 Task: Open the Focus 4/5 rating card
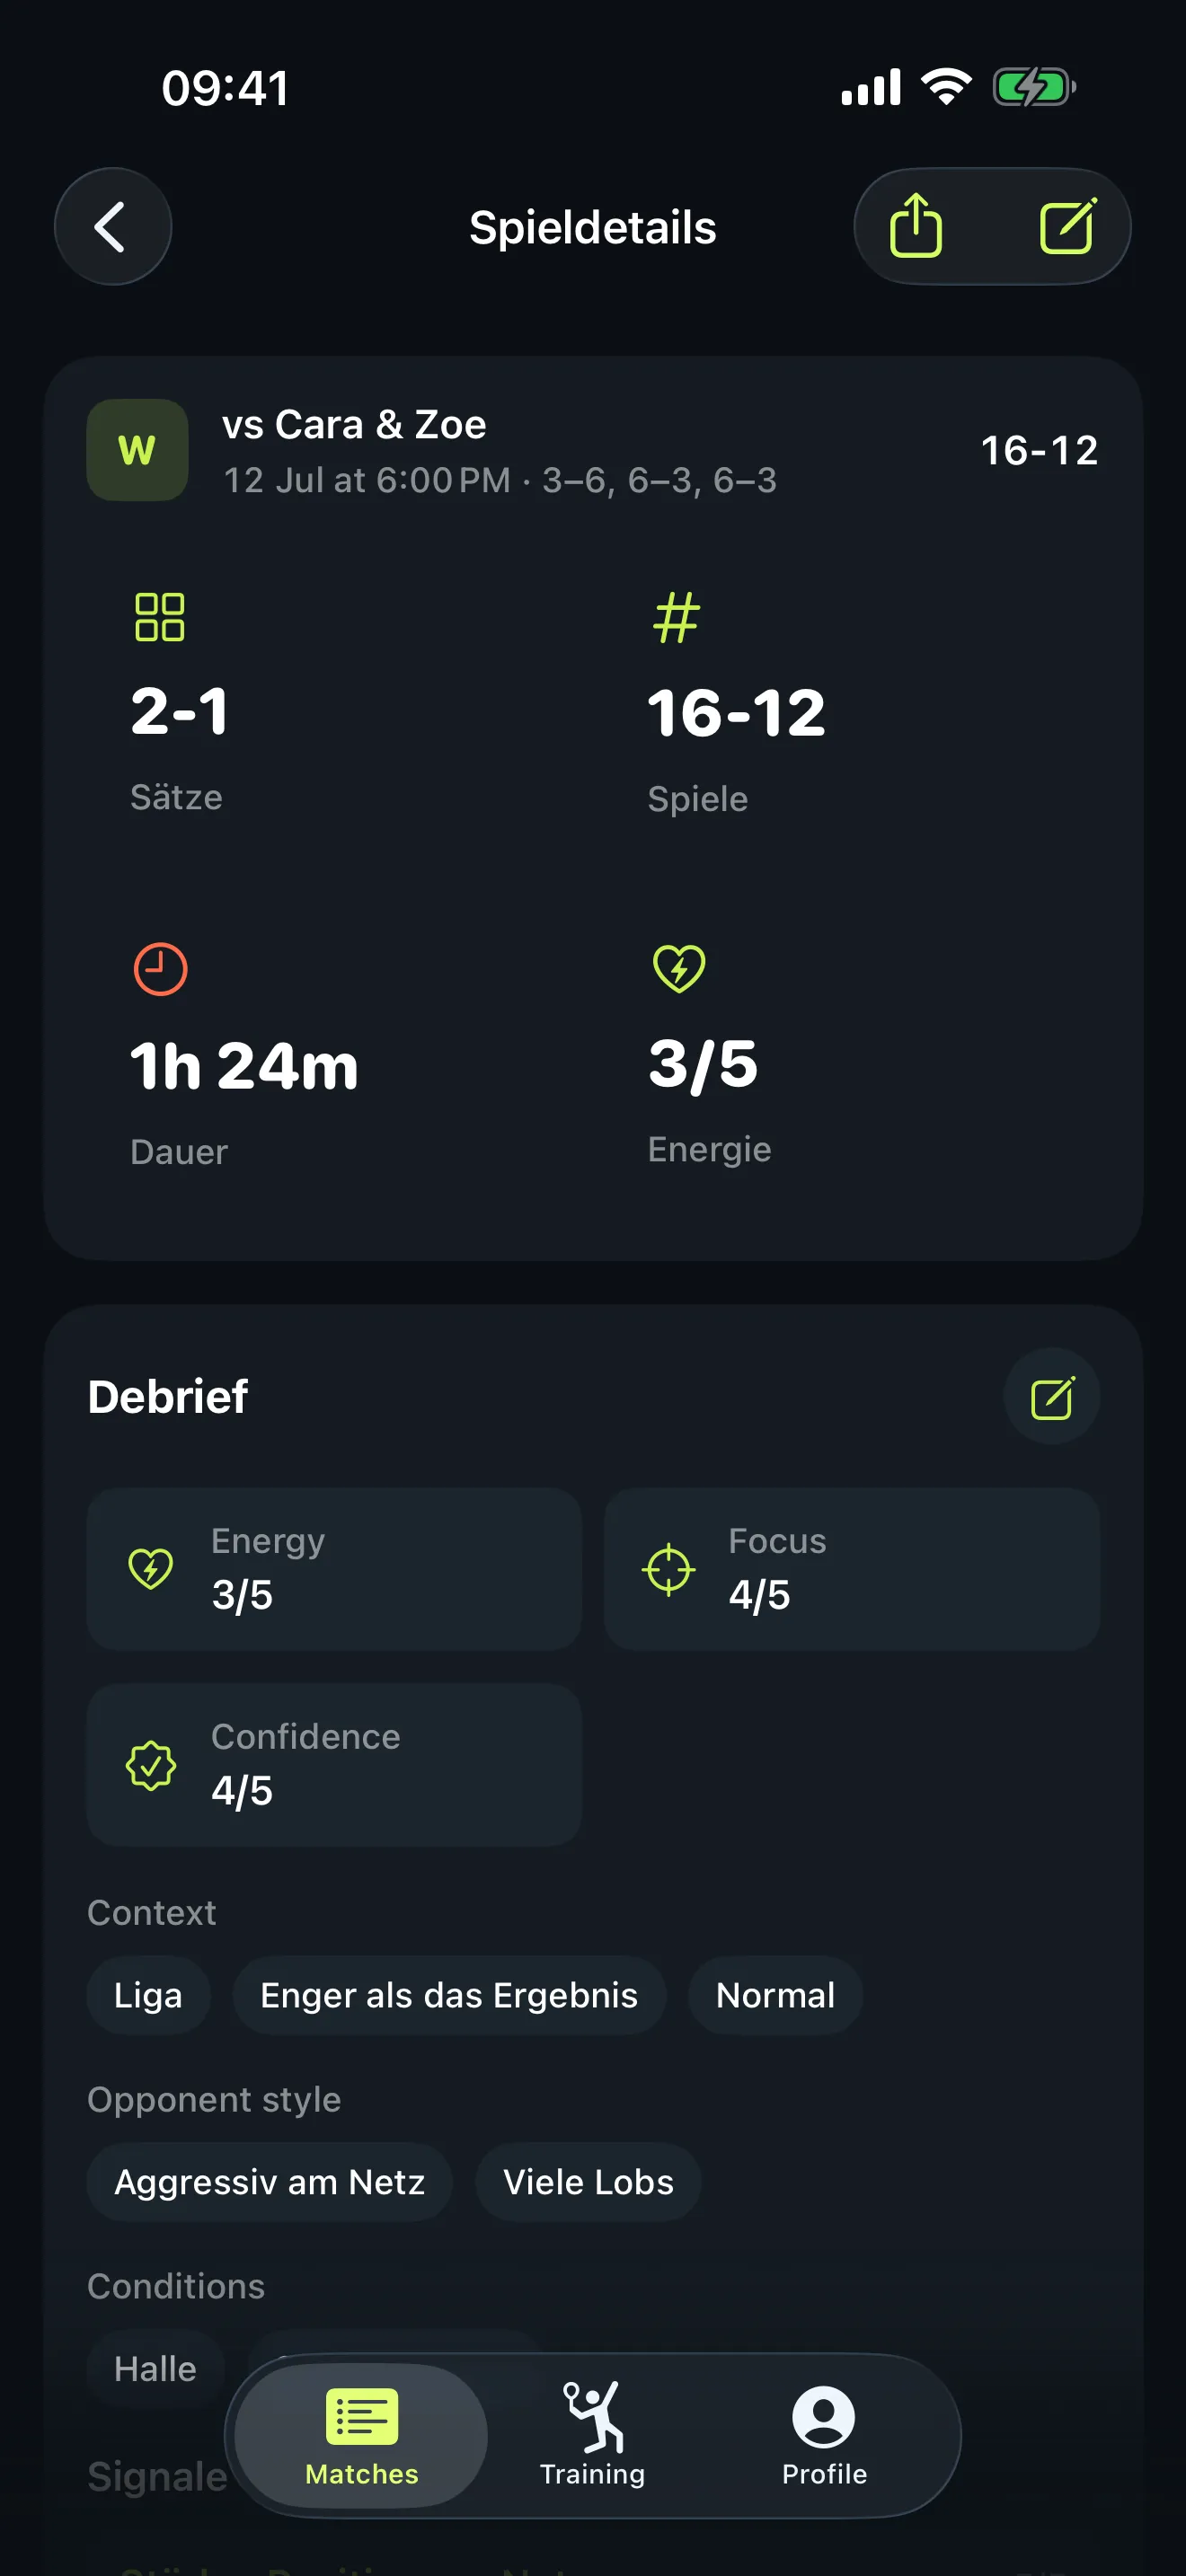(x=852, y=1569)
